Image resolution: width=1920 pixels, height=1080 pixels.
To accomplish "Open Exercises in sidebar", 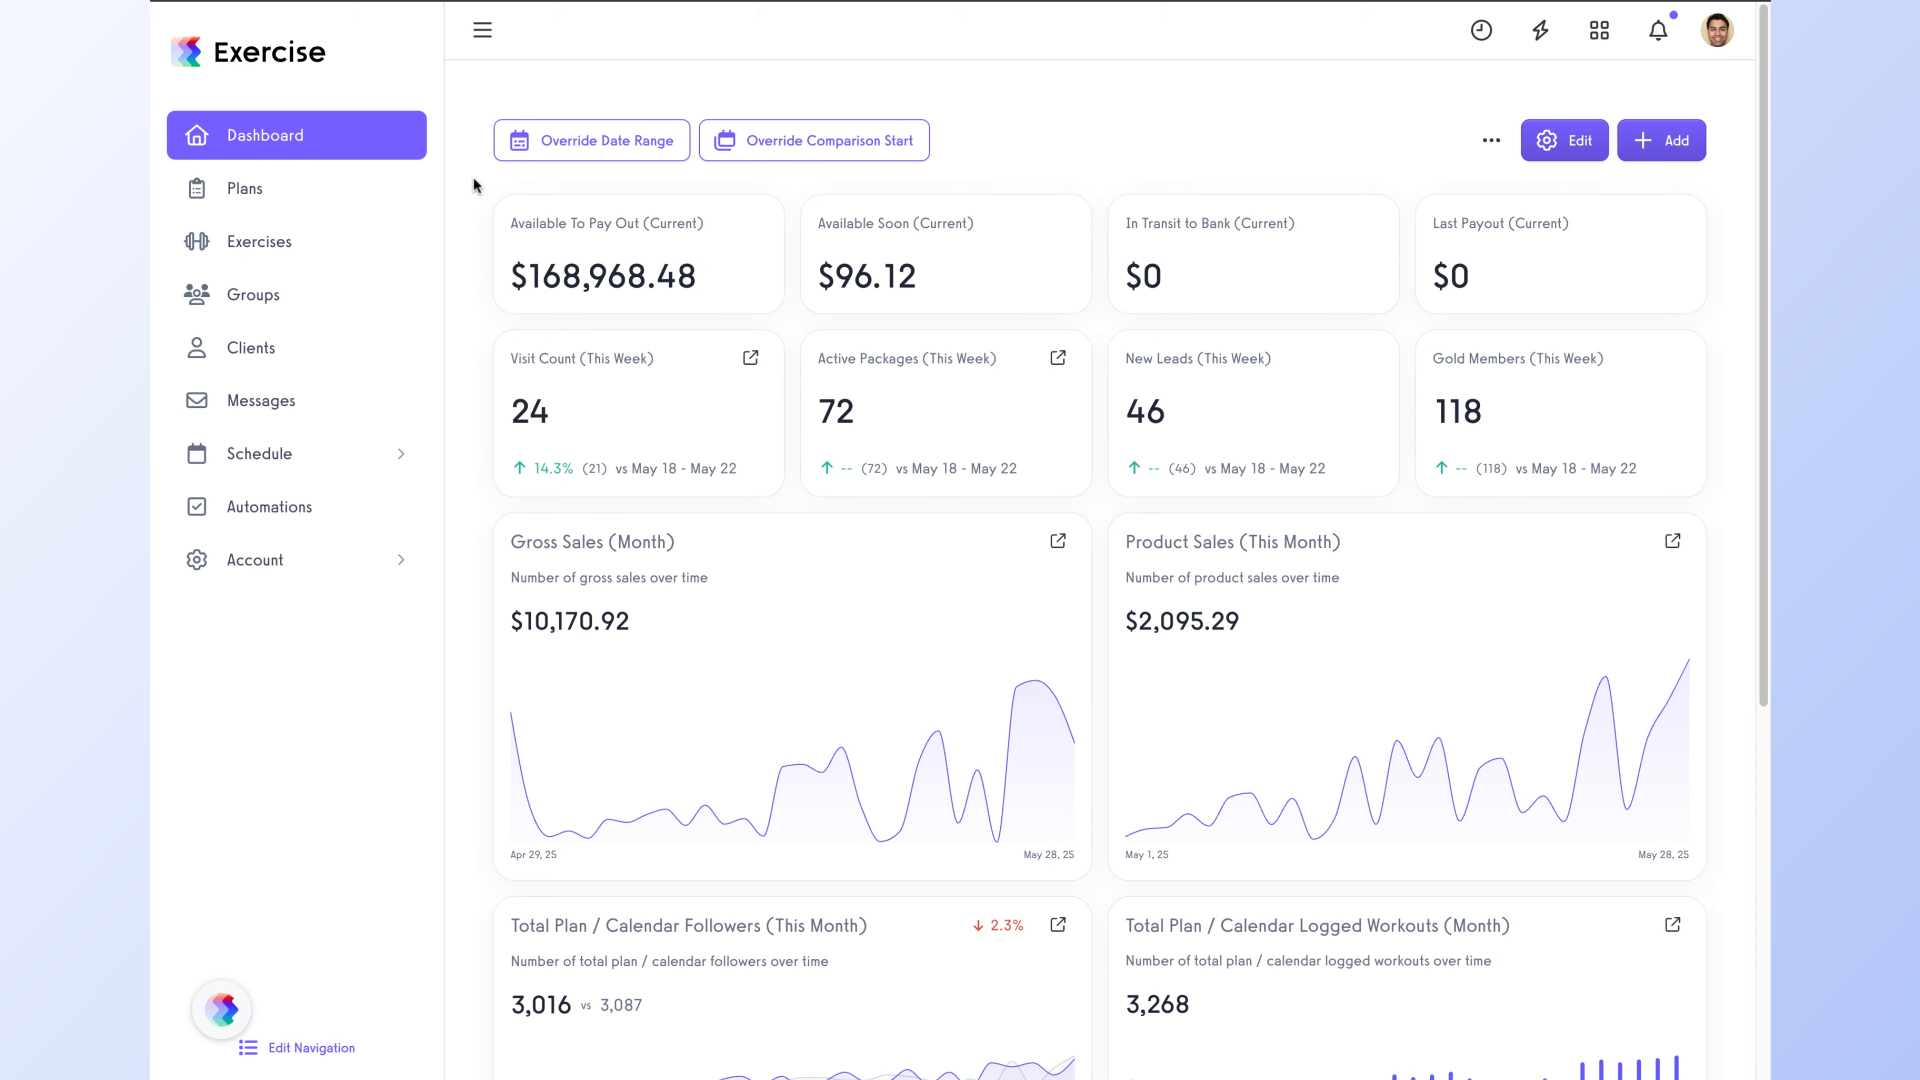I will point(297,241).
